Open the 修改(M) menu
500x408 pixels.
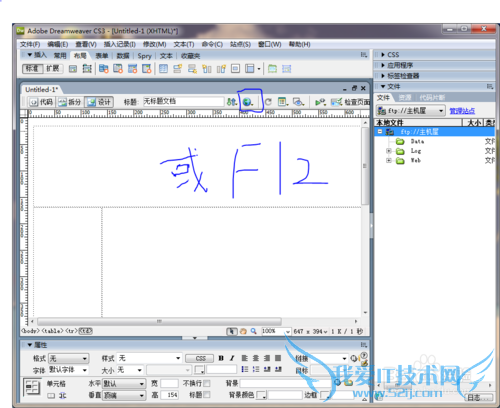[154, 44]
